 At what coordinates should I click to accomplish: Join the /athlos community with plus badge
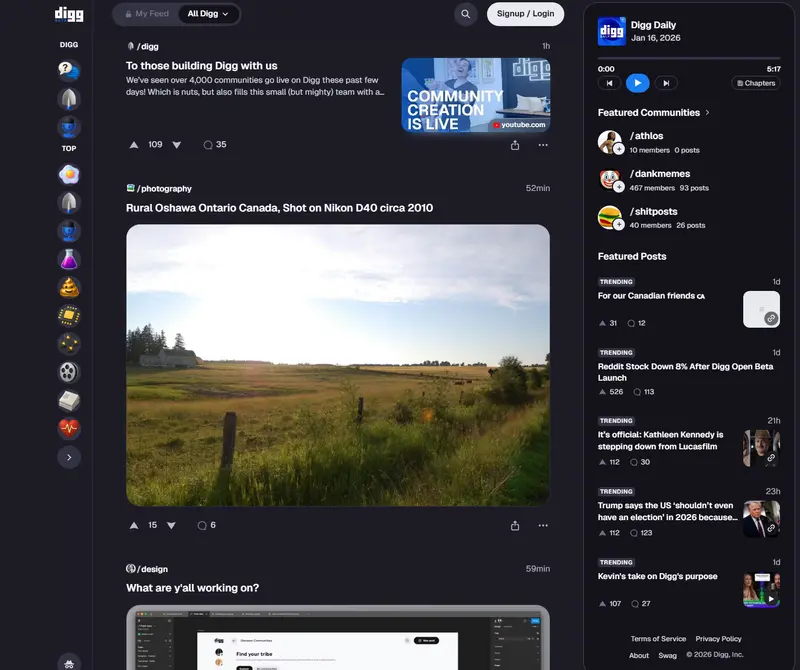[x=619, y=149]
